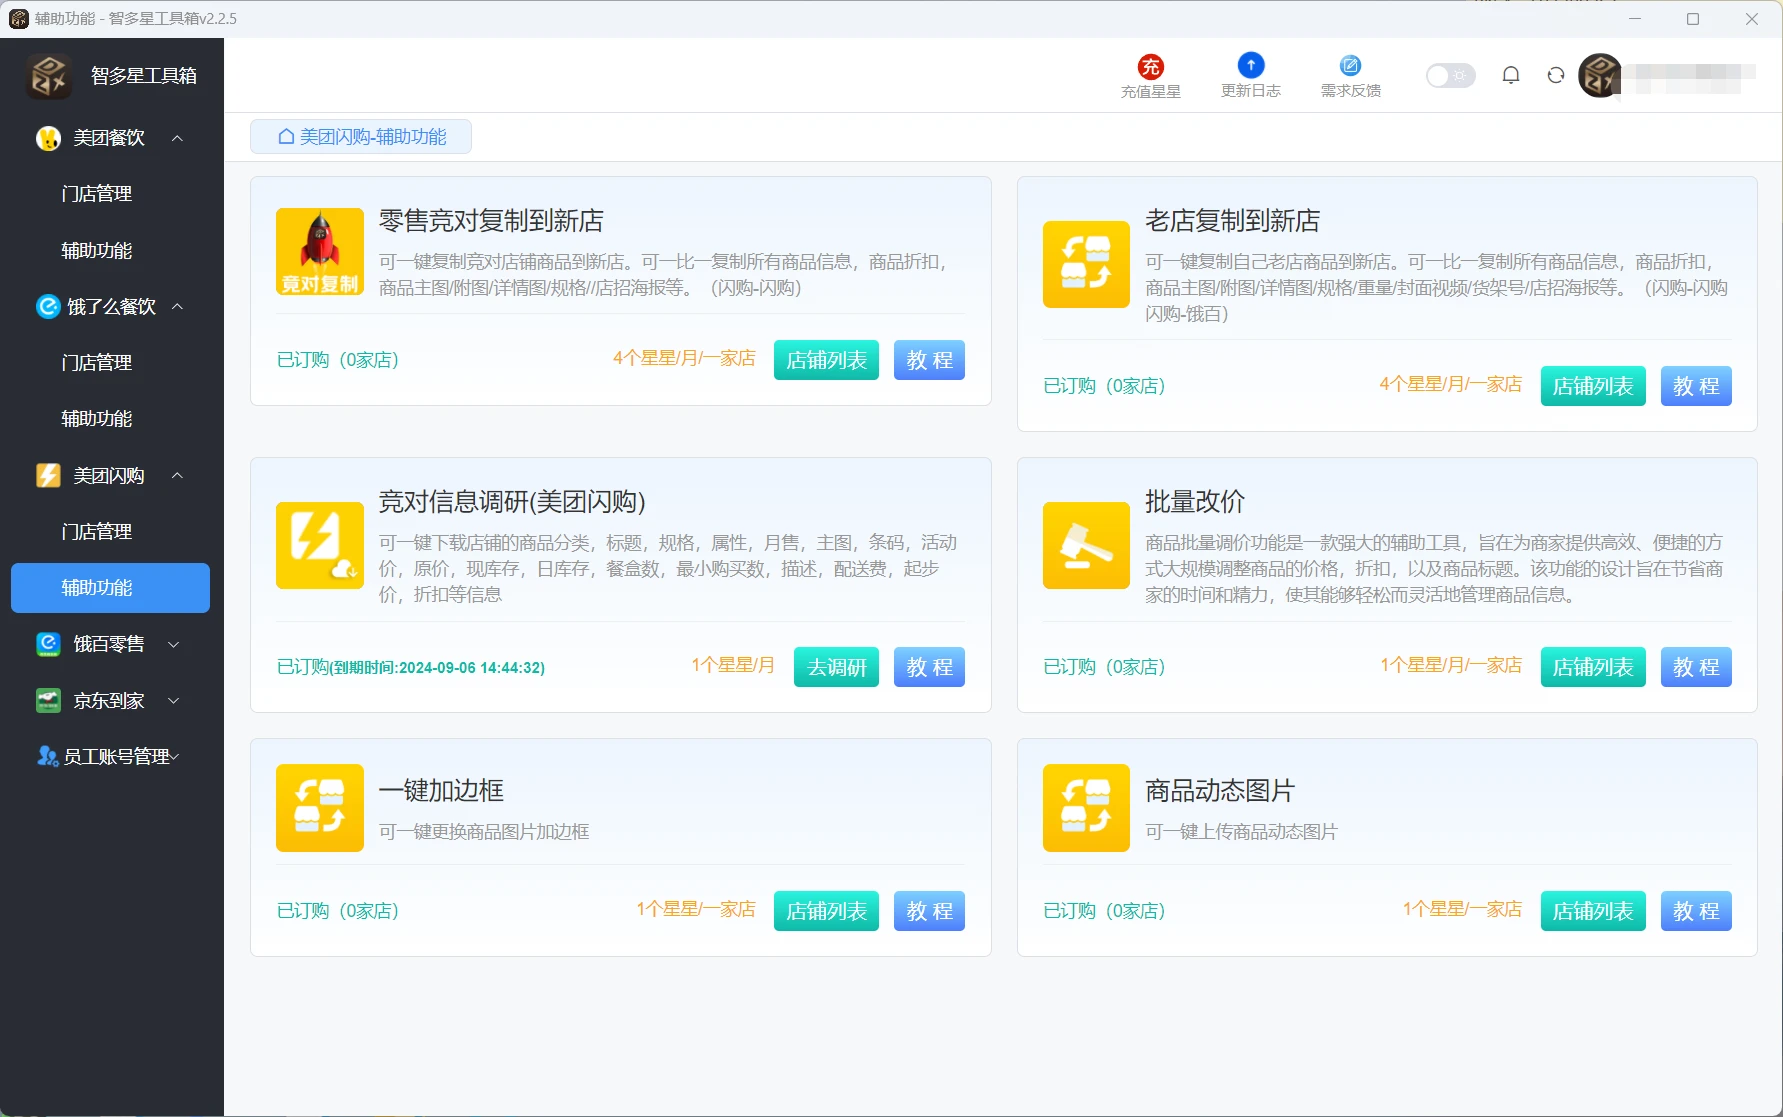Open the user avatar profile
This screenshot has height=1117, width=1783.
(x=1599, y=75)
